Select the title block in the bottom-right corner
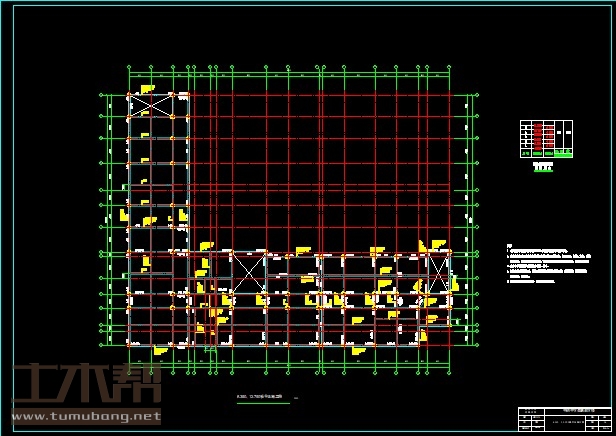The width and height of the screenshot is (616, 436). point(565,418)
